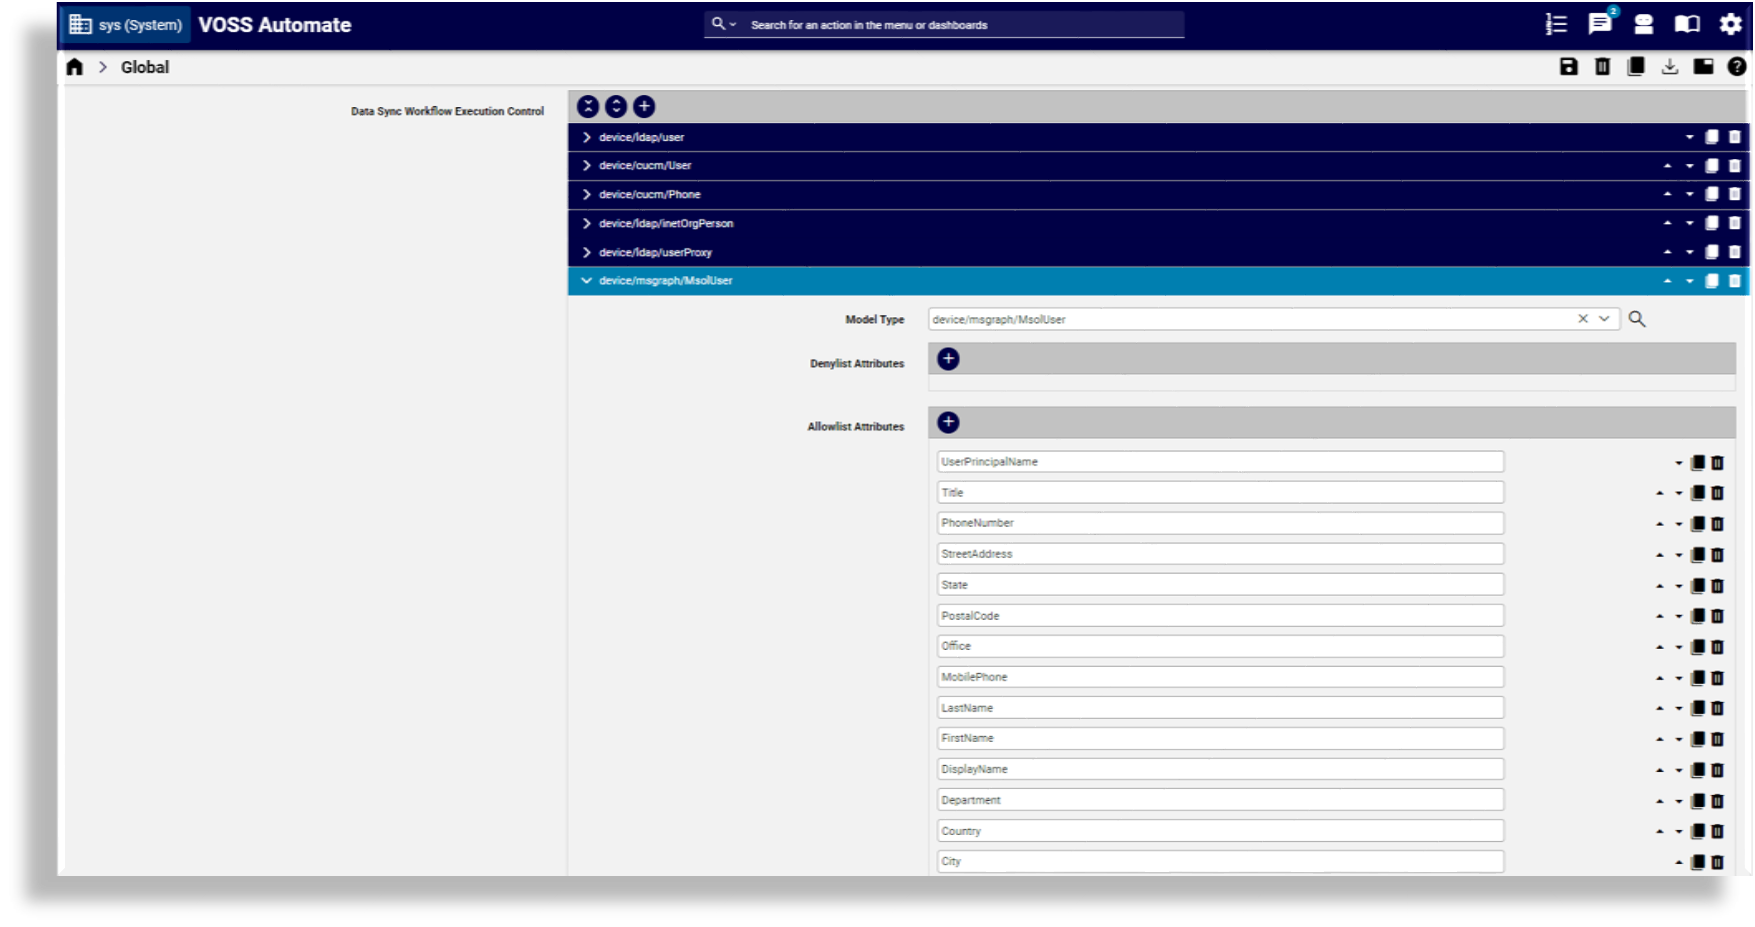
Task: Open the user account icon
Action: (x=1642, y=24)
